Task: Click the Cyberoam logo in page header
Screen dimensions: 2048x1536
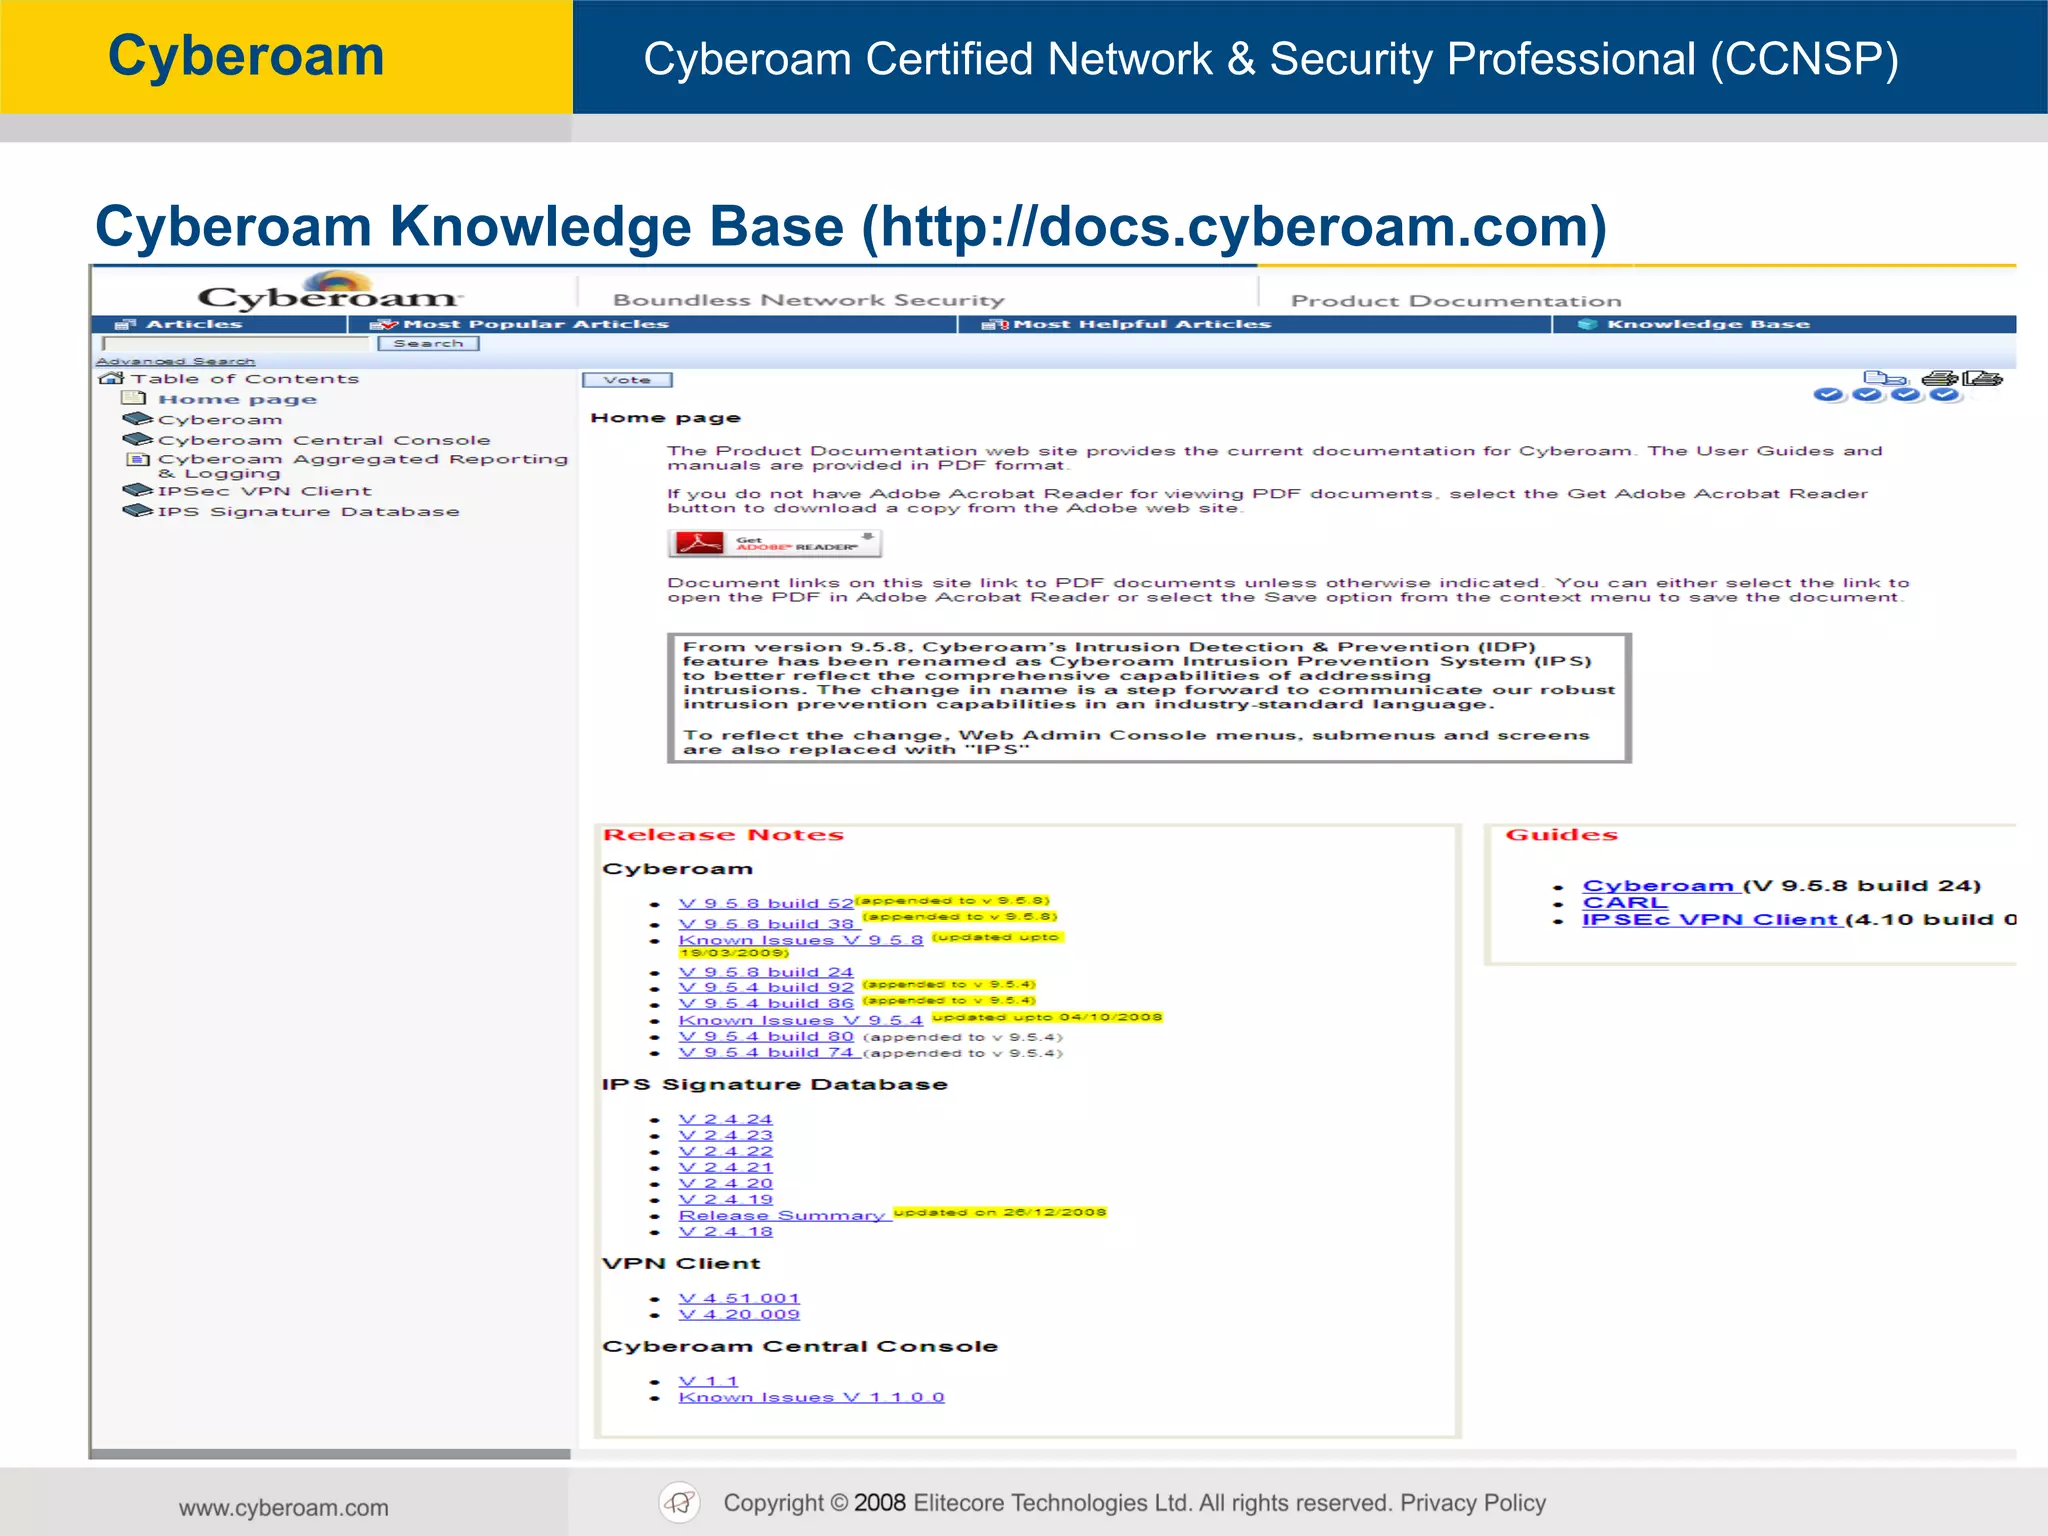Action: (329, 290)
